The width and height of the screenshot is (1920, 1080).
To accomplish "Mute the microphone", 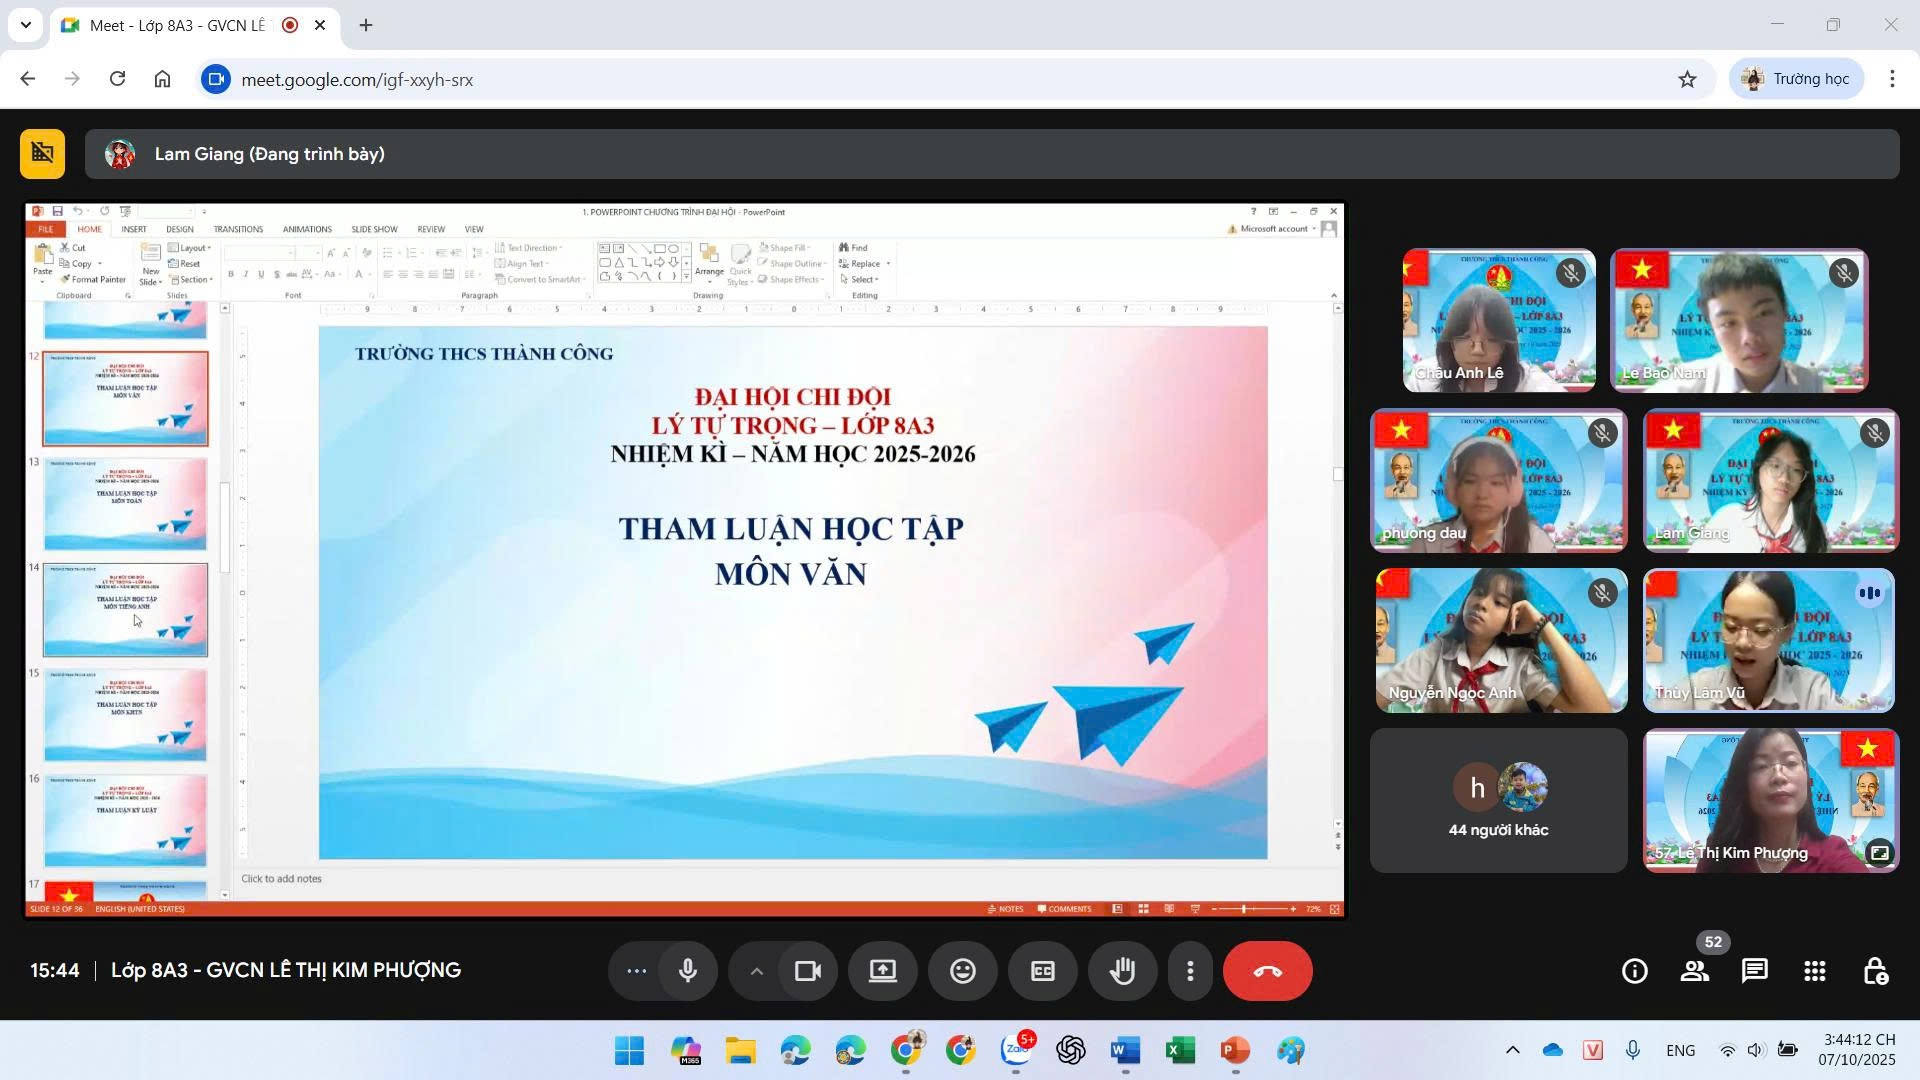I will click(x=687, y=970).
